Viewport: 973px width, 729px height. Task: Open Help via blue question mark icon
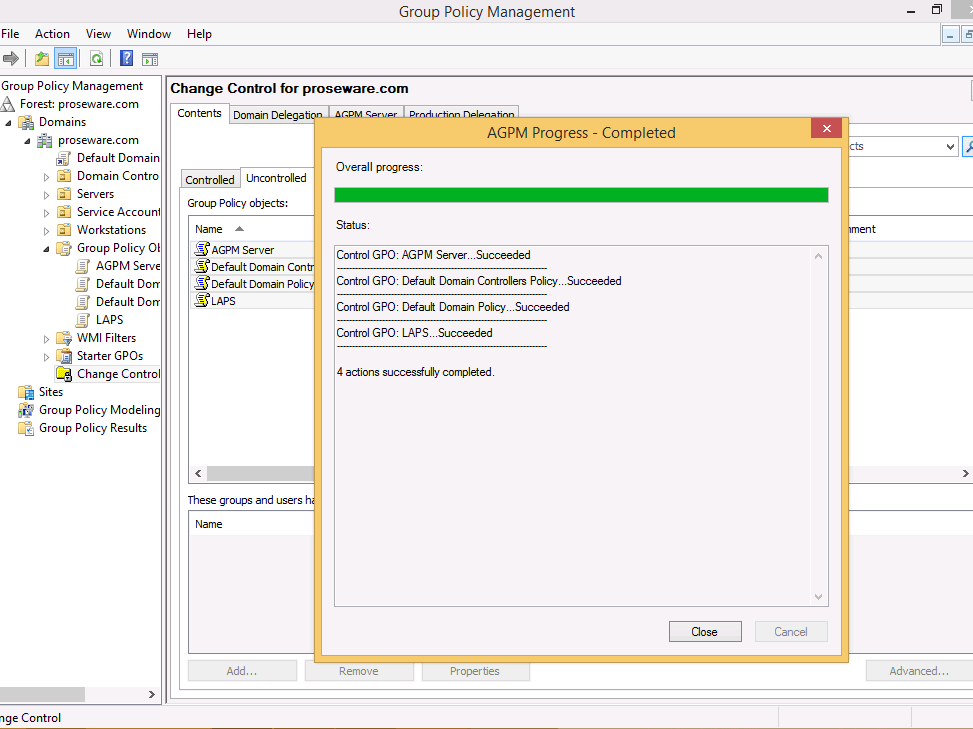[x=127, y=59]
